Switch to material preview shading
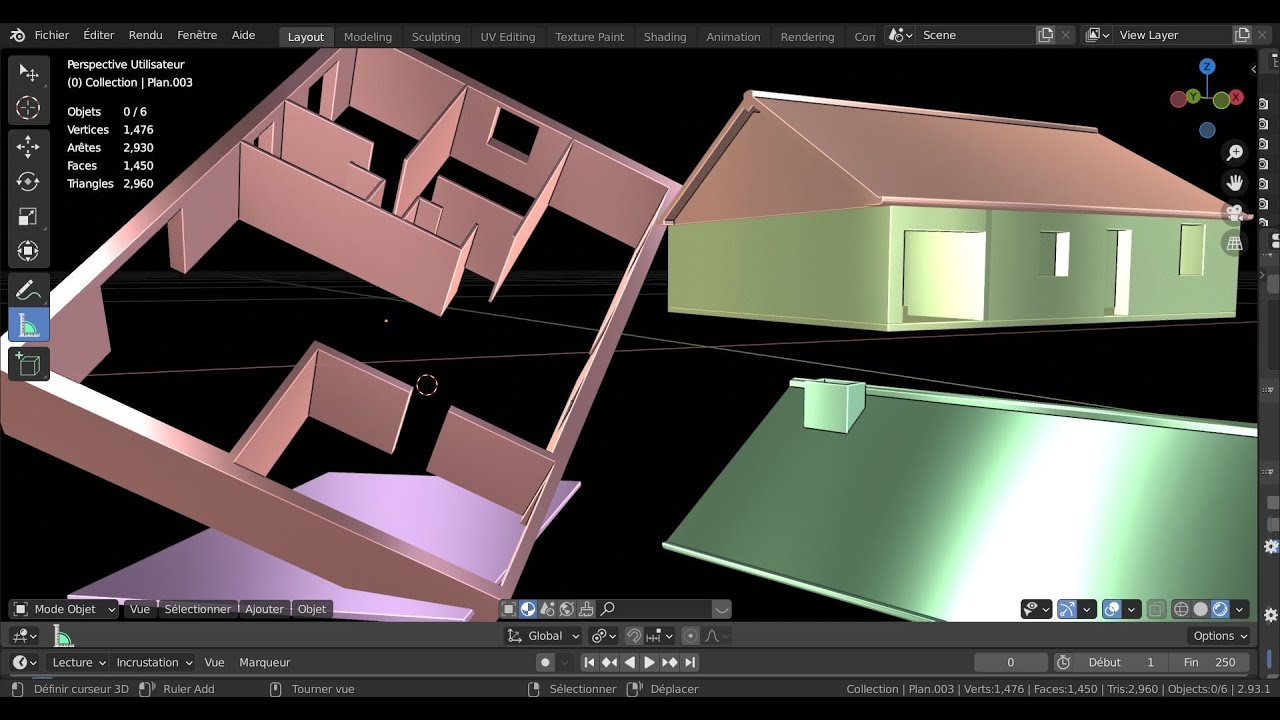1280x720 pixels. [x=1220, y=609]
